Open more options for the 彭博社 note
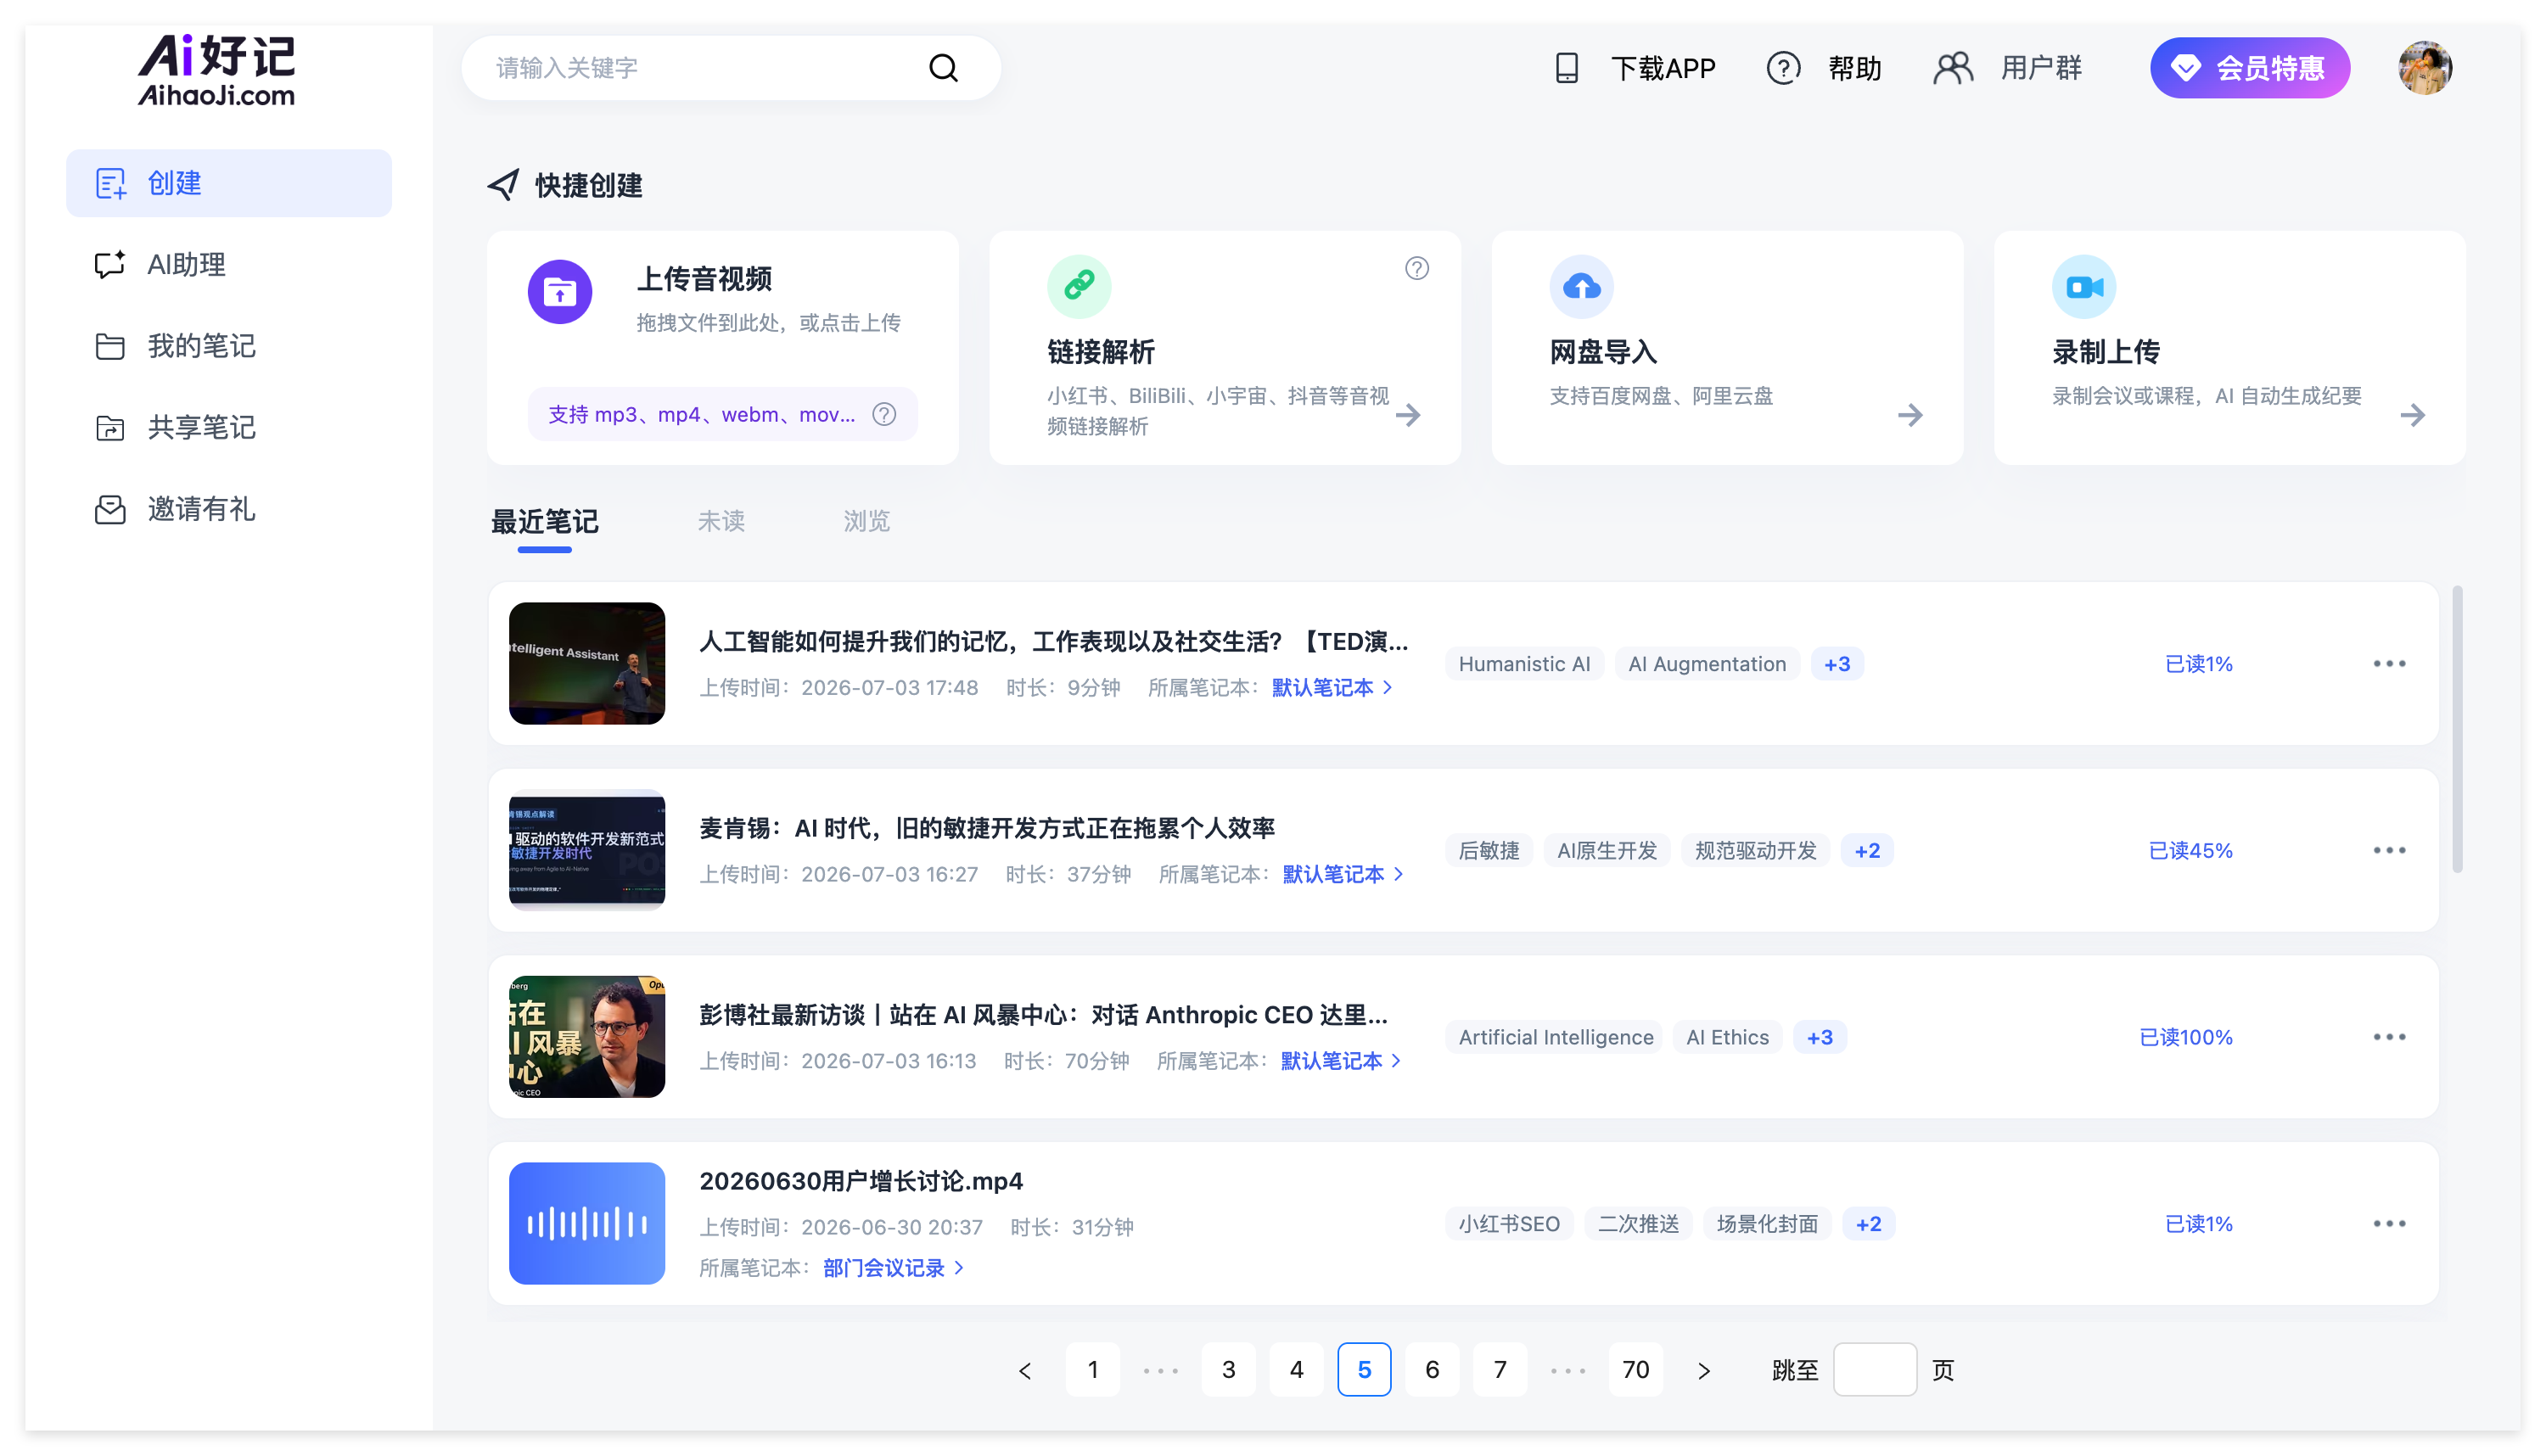 tap(2389, 1037)
